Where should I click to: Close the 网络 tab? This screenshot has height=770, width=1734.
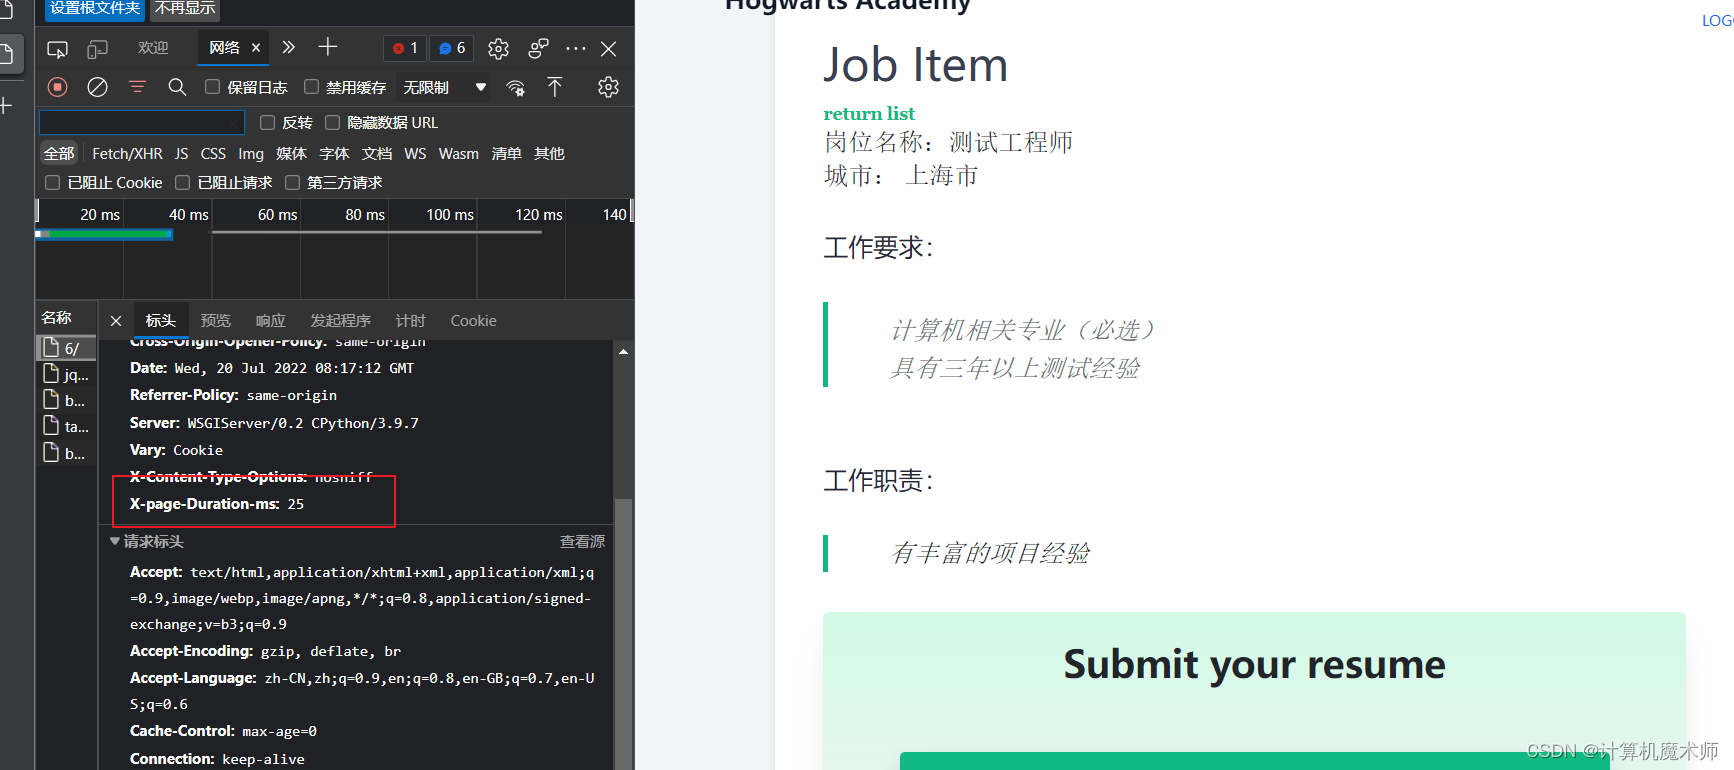coord(256,47)
